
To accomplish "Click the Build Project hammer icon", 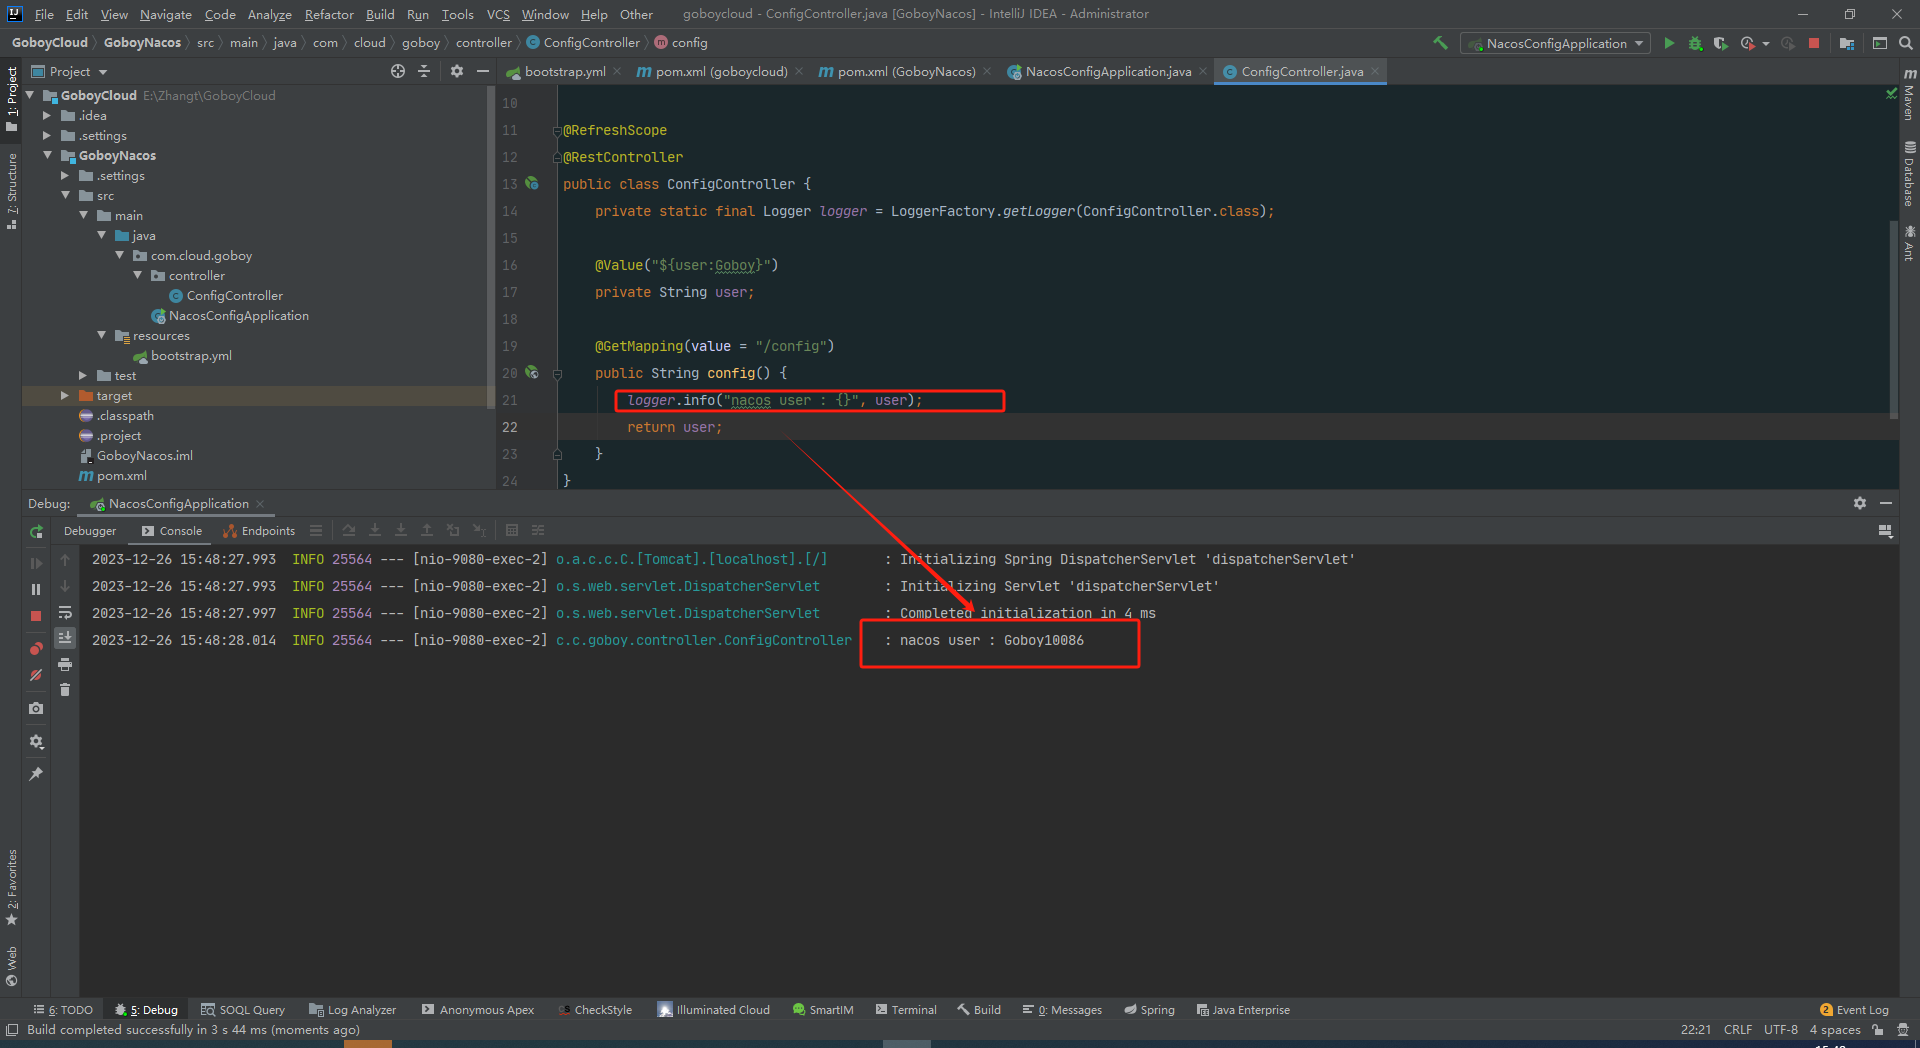I will coord(1440,43).
